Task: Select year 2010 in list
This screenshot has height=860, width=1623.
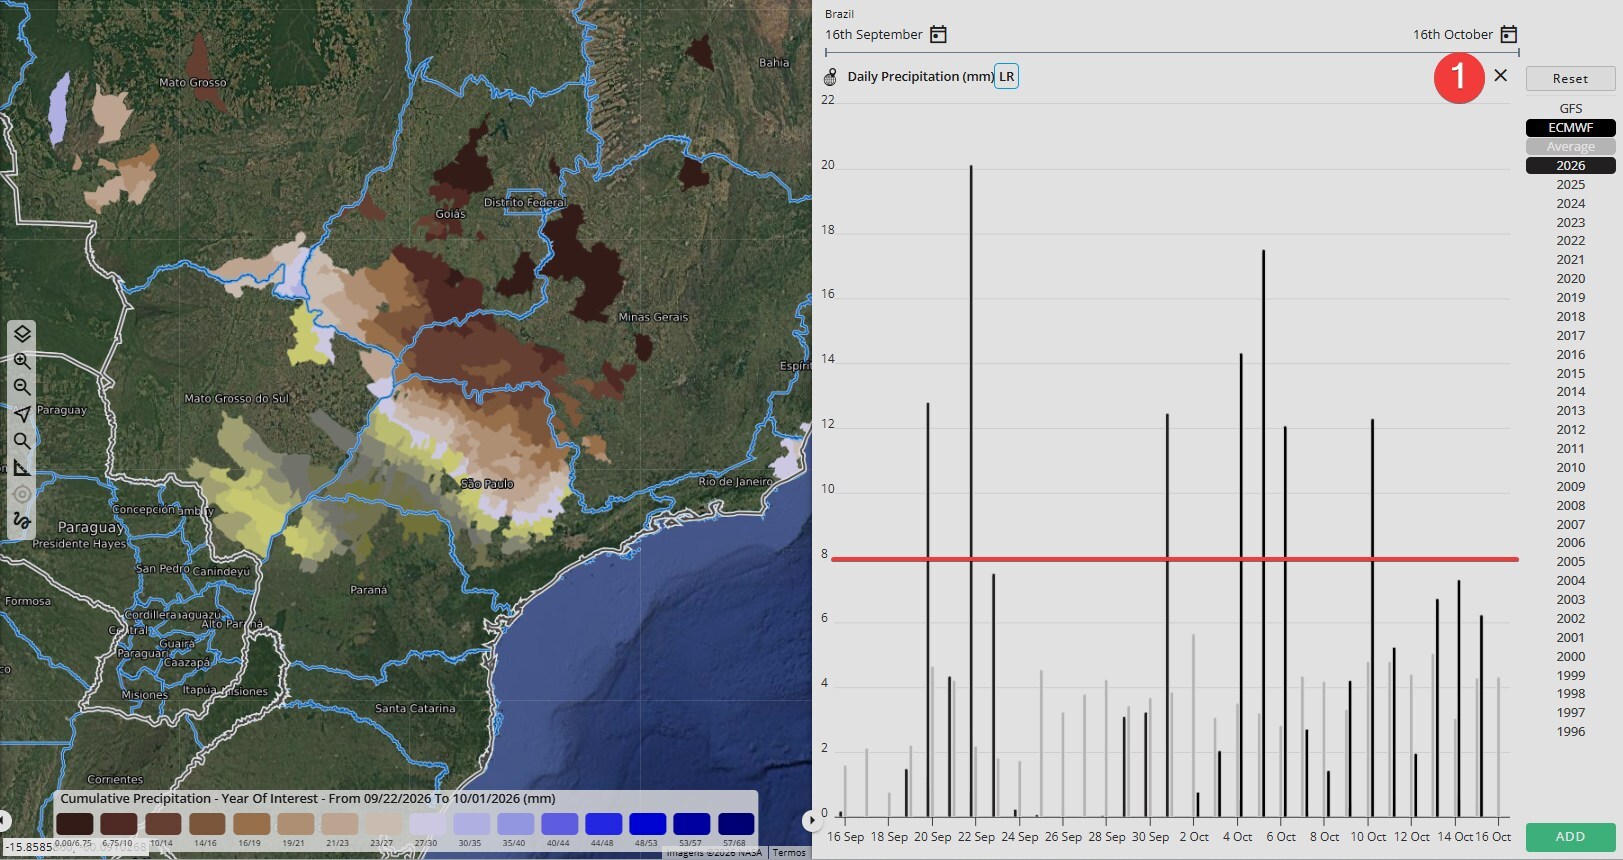Action: pyautogui.click(x=1570, y=467)
